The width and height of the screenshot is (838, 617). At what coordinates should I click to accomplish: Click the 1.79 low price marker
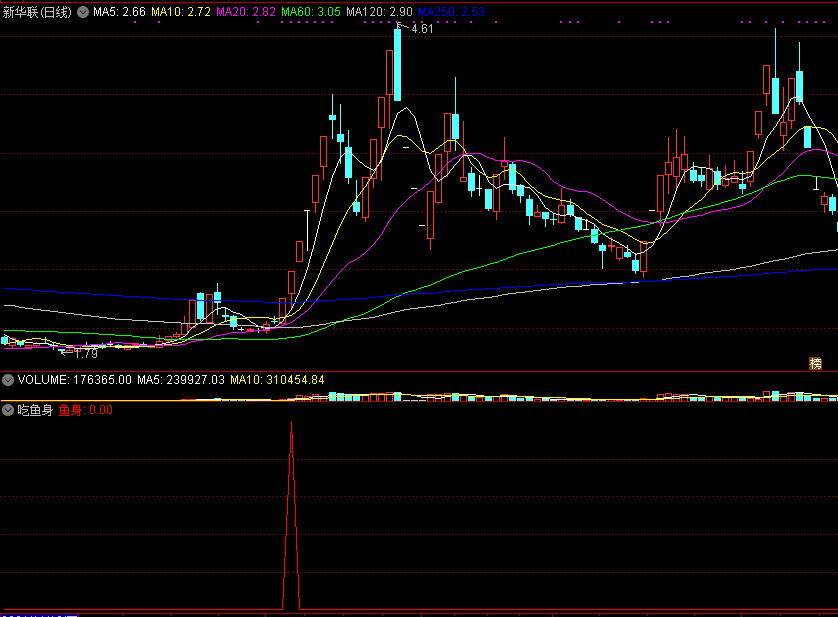86,353
